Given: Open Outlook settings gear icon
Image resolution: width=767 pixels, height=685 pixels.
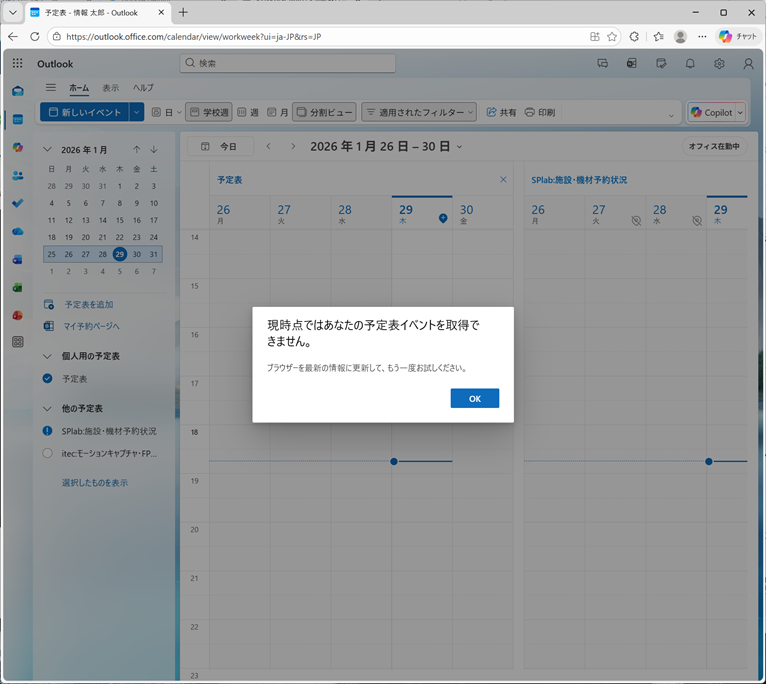Looking at the screenshot, I should 719,63.
